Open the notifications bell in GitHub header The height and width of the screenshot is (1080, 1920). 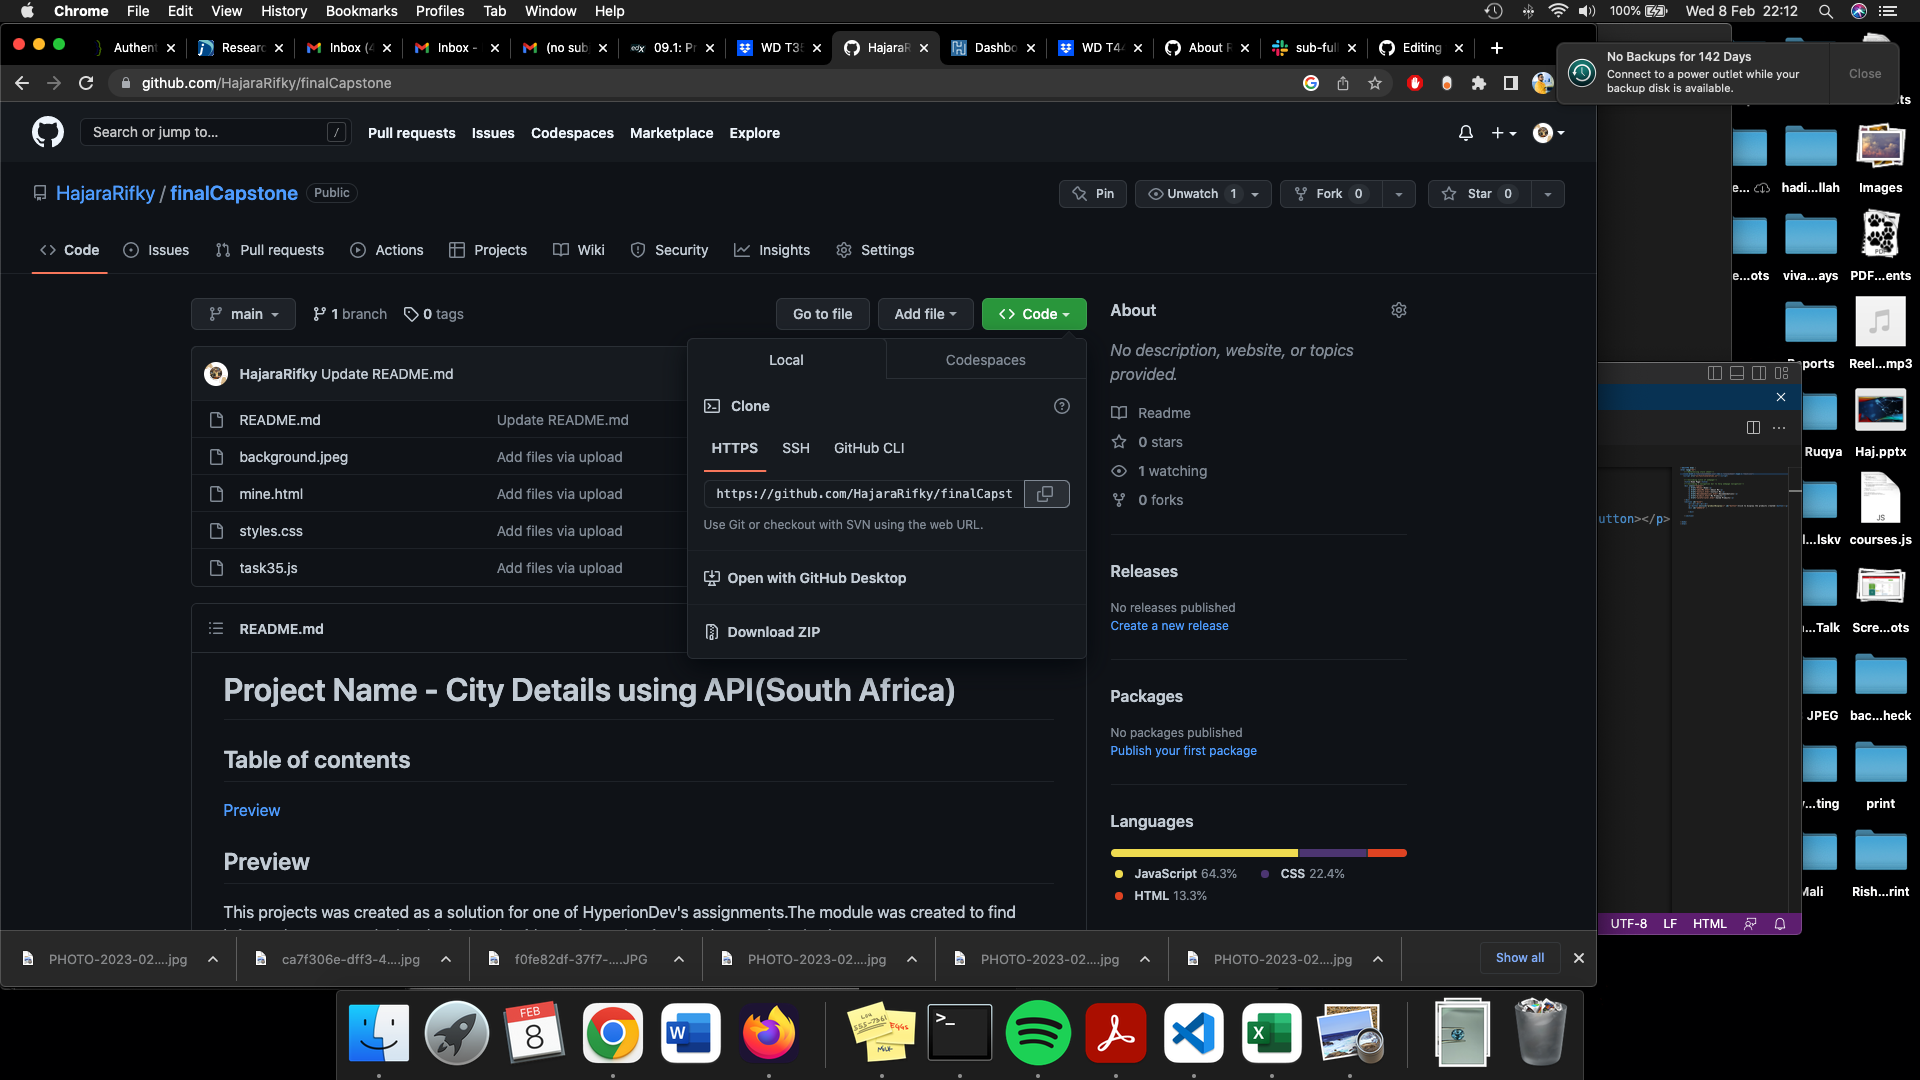tap(1466, 133)
